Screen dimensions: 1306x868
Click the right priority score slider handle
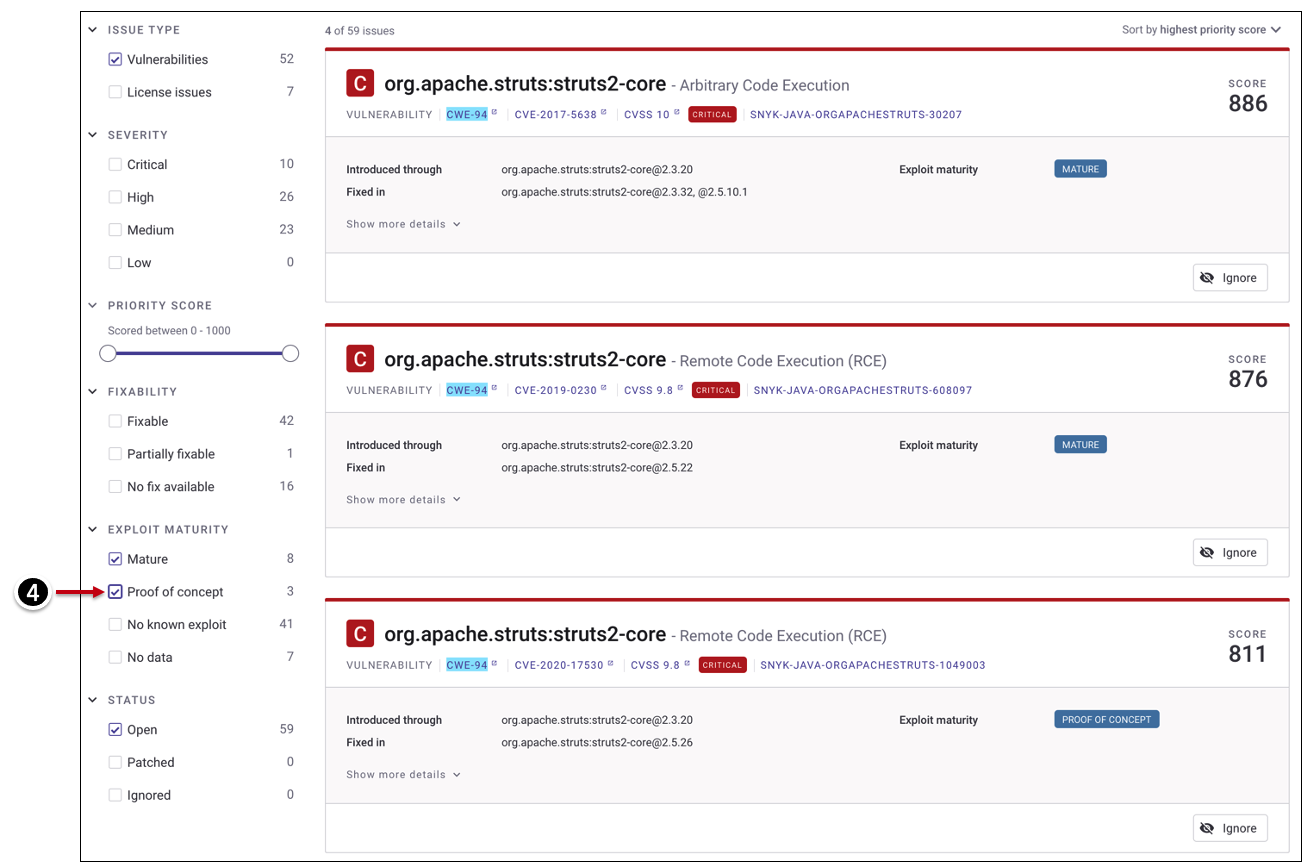pos(291,353)
